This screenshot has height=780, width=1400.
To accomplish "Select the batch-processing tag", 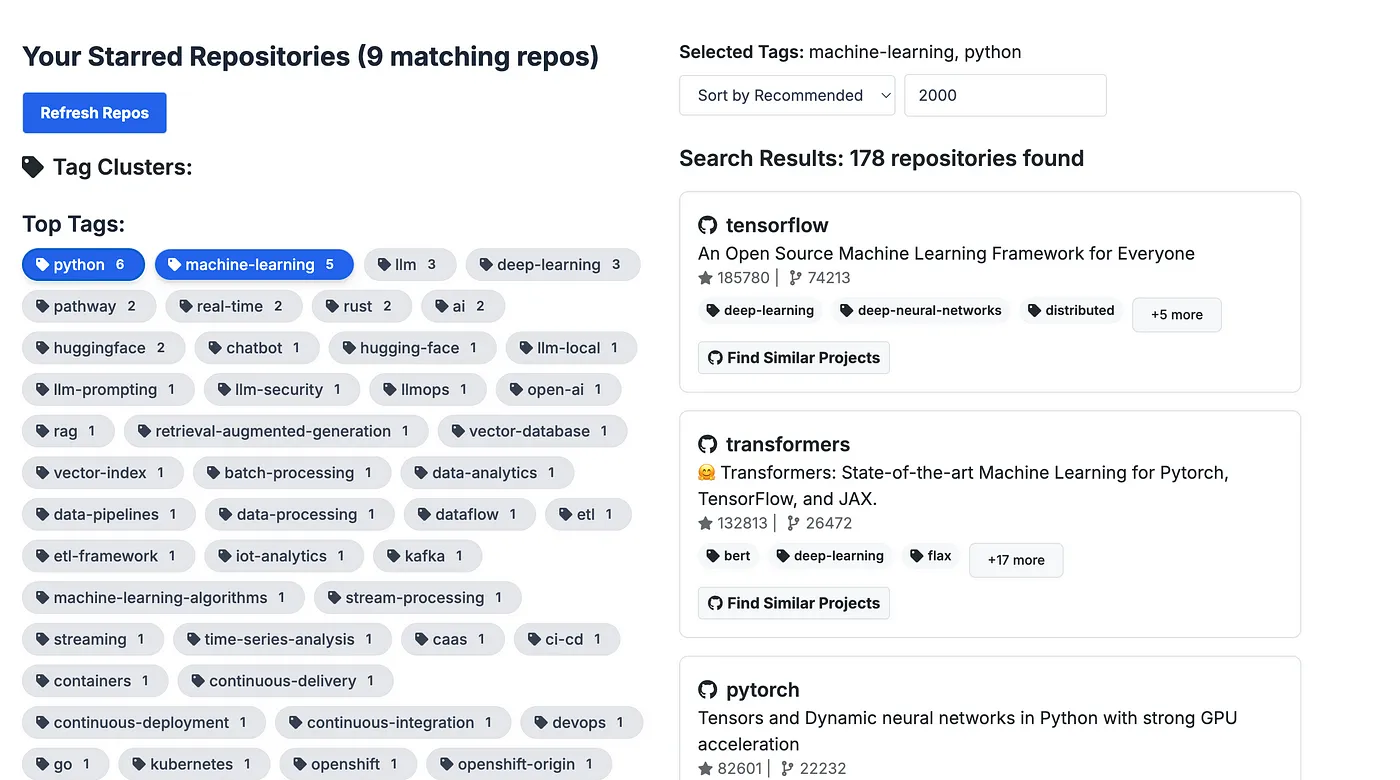I will (292, 473).
